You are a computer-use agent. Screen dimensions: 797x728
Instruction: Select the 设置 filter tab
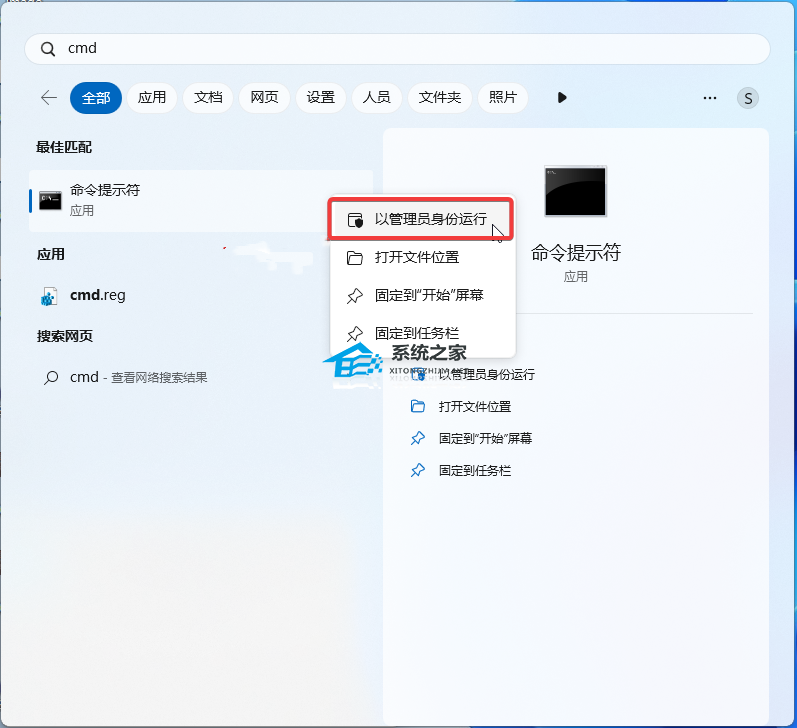321,97
